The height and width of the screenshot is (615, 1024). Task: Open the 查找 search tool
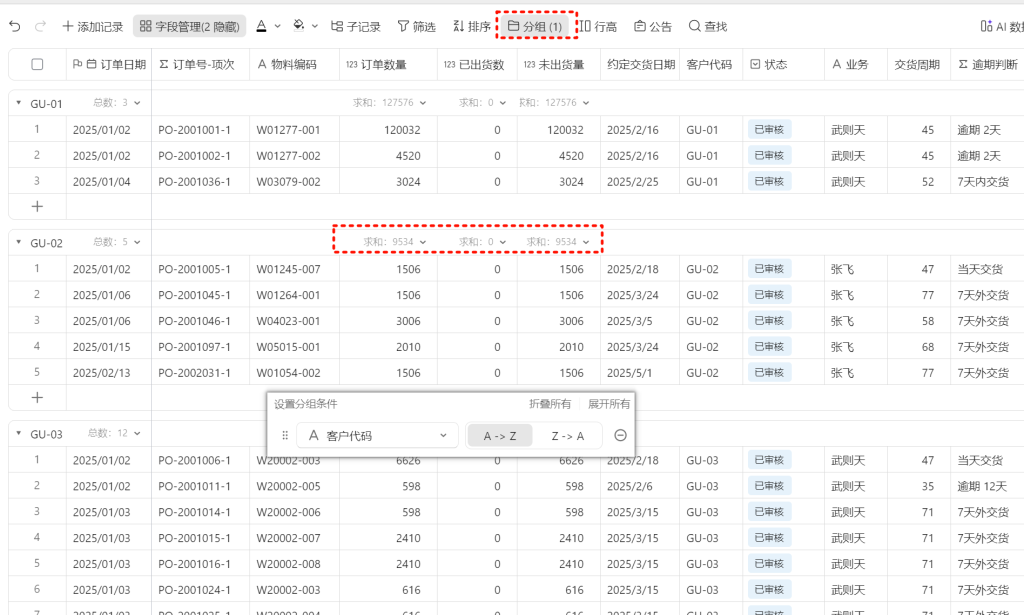coord(708,26)
